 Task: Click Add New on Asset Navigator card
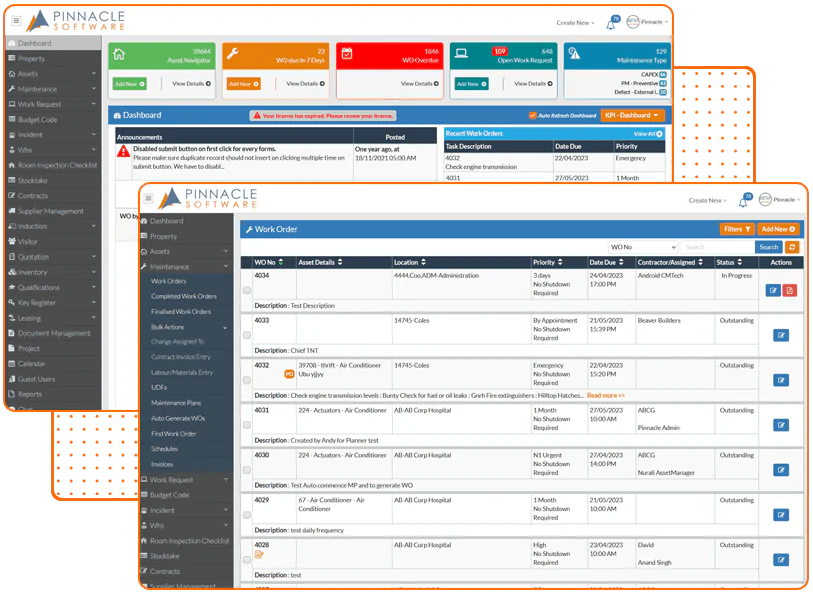click(130, 83)
